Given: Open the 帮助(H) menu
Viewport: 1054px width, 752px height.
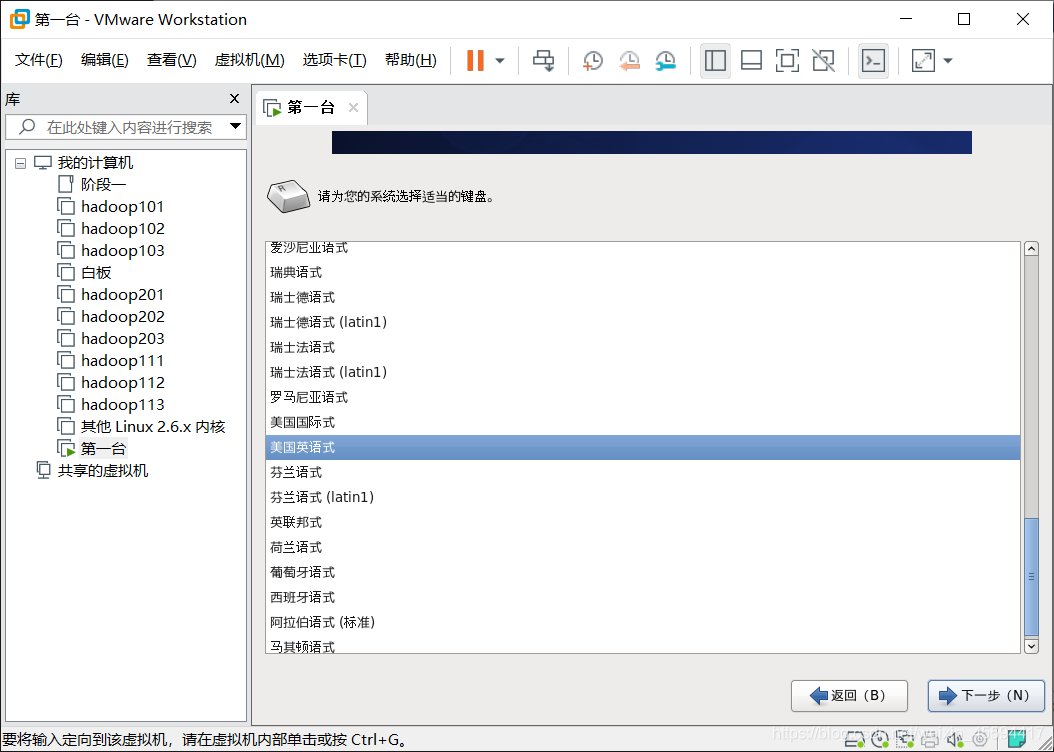Looking at the screenshot, I should 411,60.
